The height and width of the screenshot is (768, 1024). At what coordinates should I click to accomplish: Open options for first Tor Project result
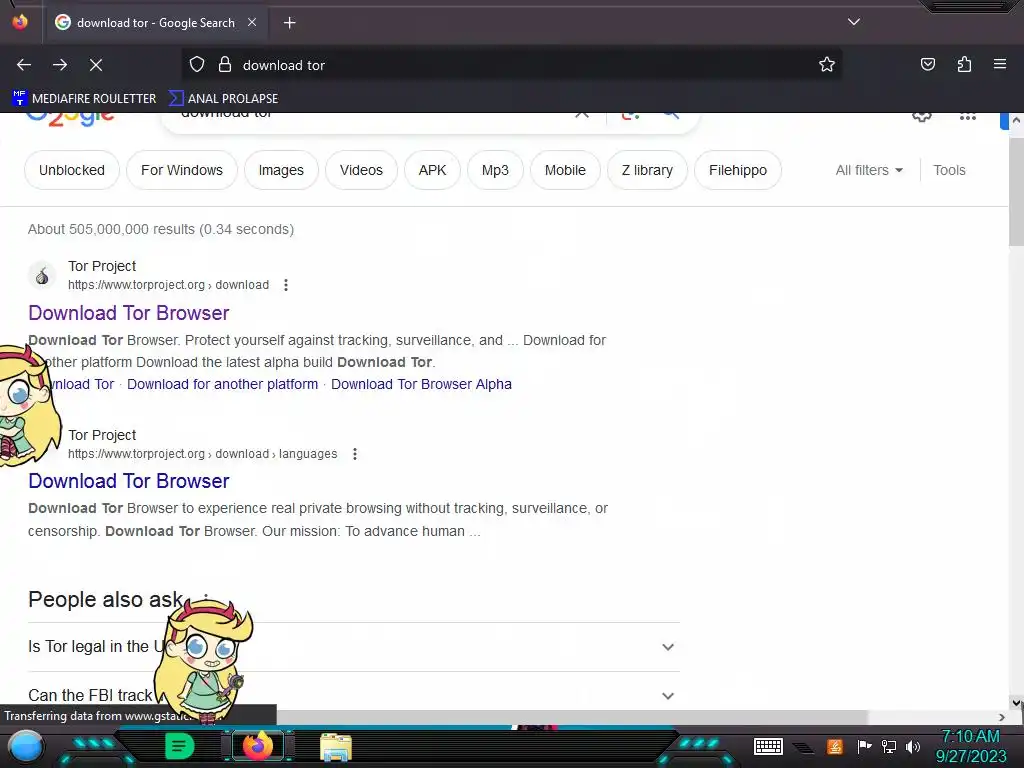click(286, 285)
